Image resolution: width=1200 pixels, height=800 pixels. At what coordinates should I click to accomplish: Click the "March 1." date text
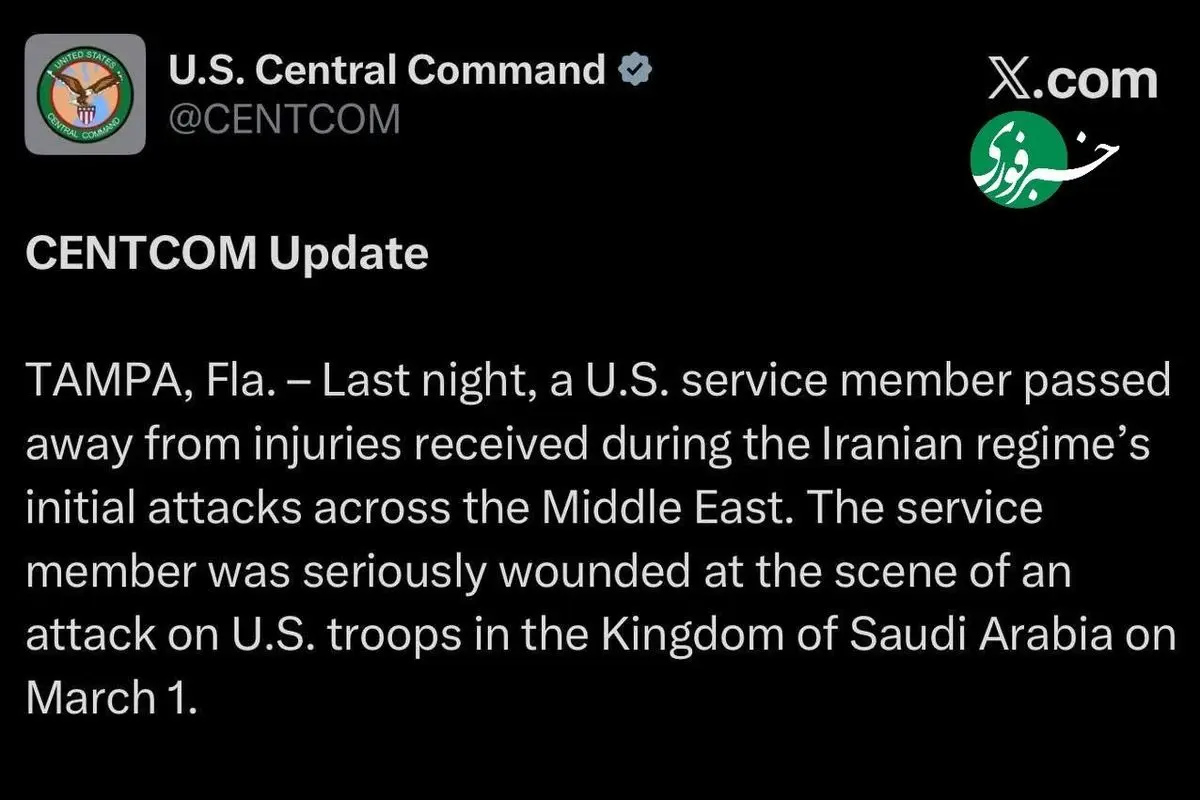tap(108, 699)
